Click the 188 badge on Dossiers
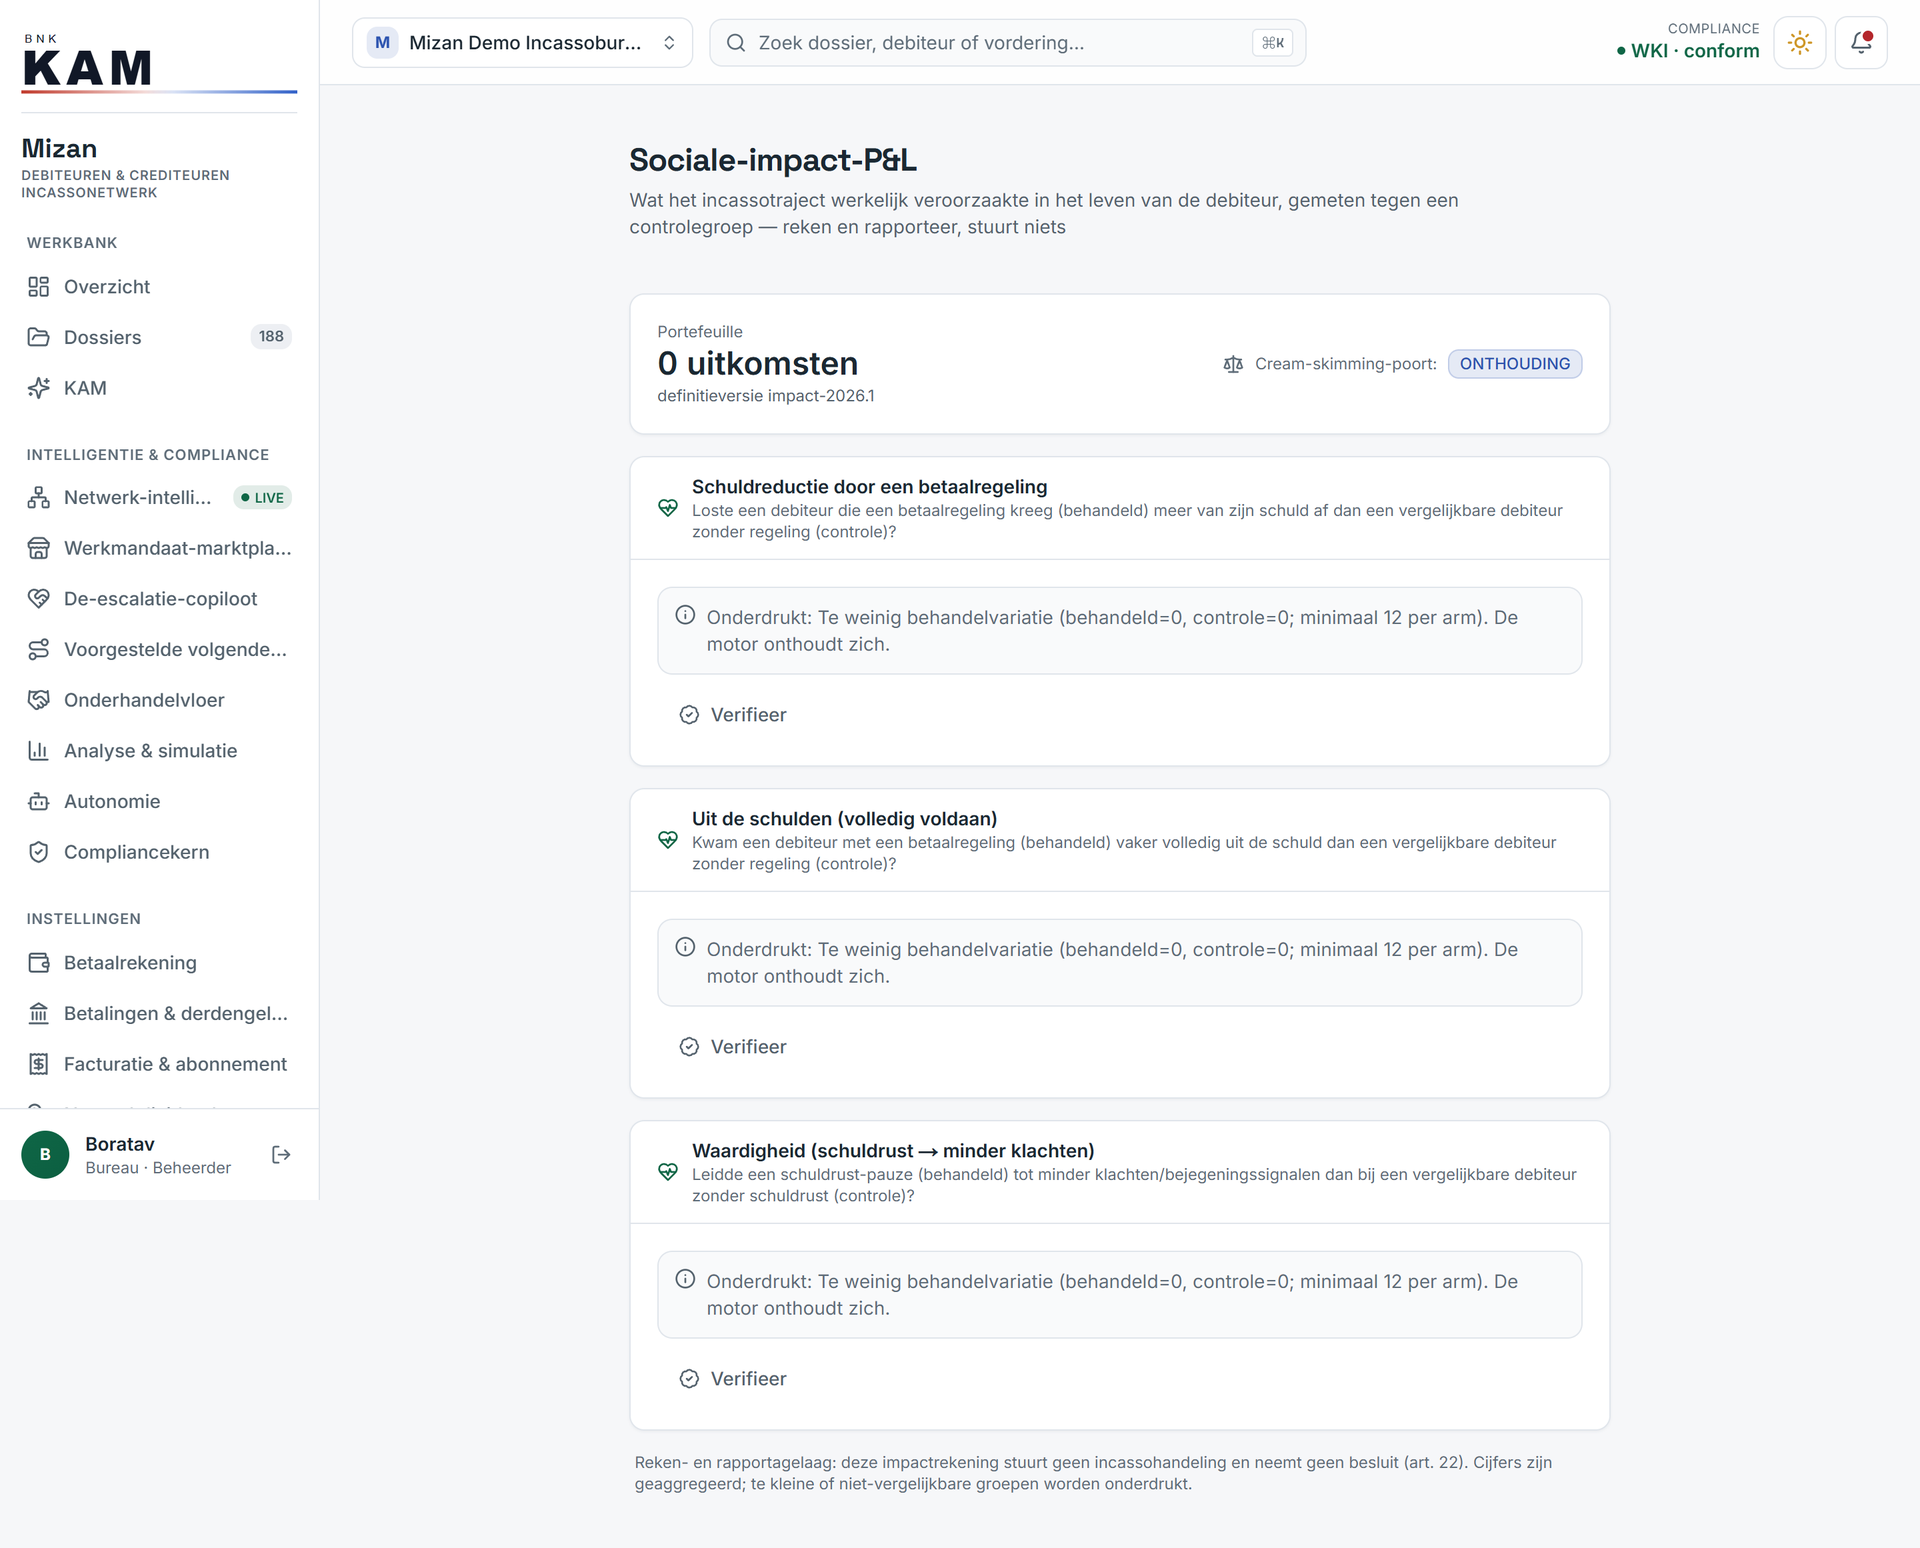 (x=271, y=337)
